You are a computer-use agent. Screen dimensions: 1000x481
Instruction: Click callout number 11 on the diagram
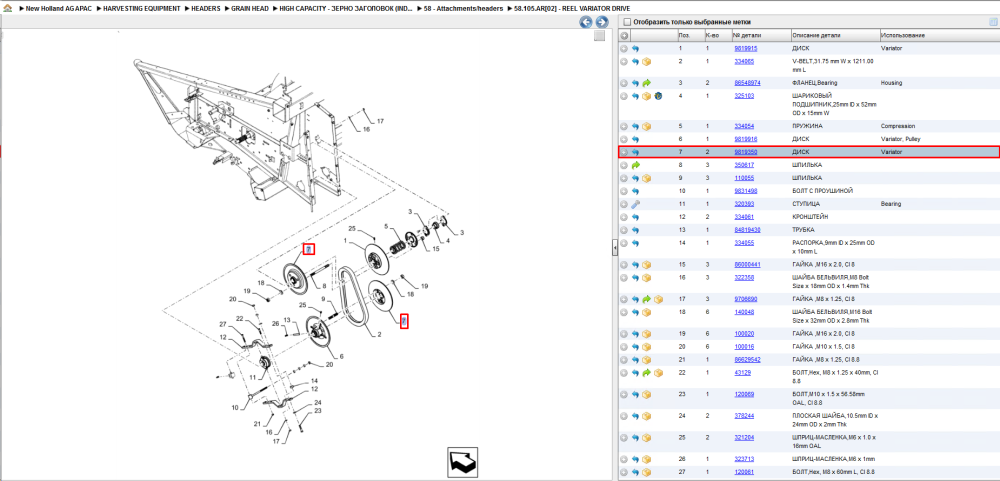253,378
